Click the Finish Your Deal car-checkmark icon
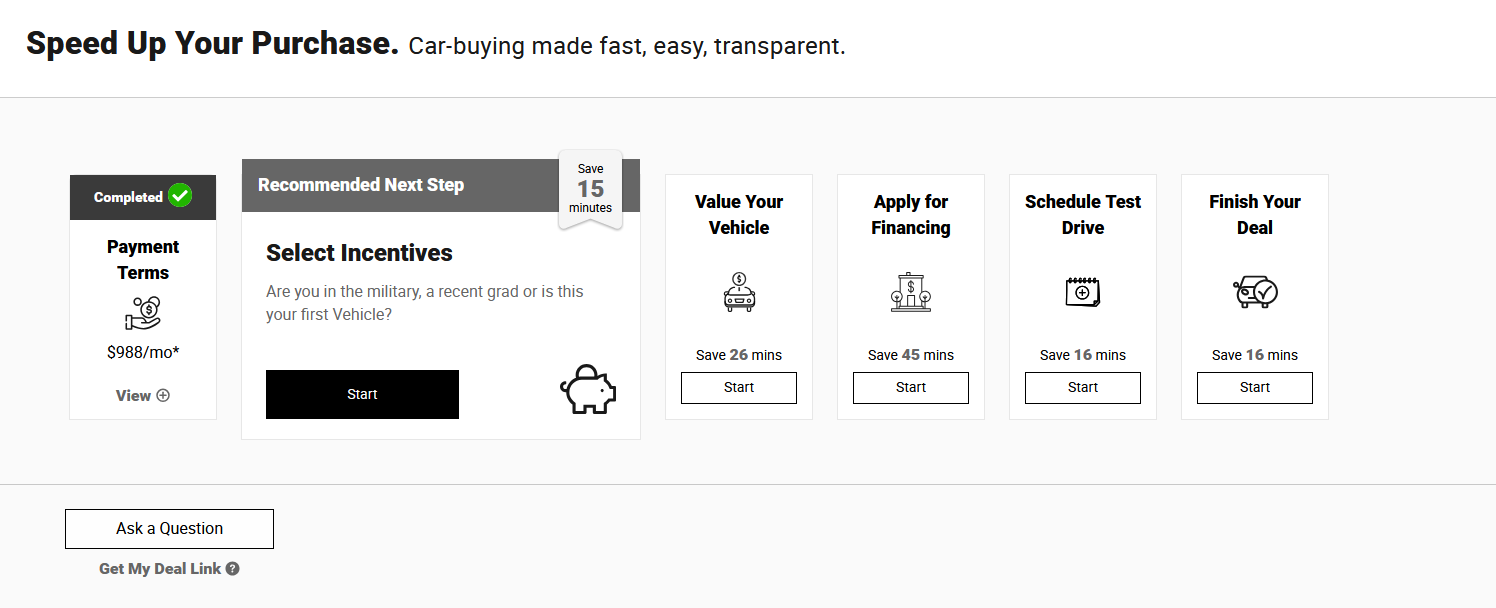 [1255, 292]
